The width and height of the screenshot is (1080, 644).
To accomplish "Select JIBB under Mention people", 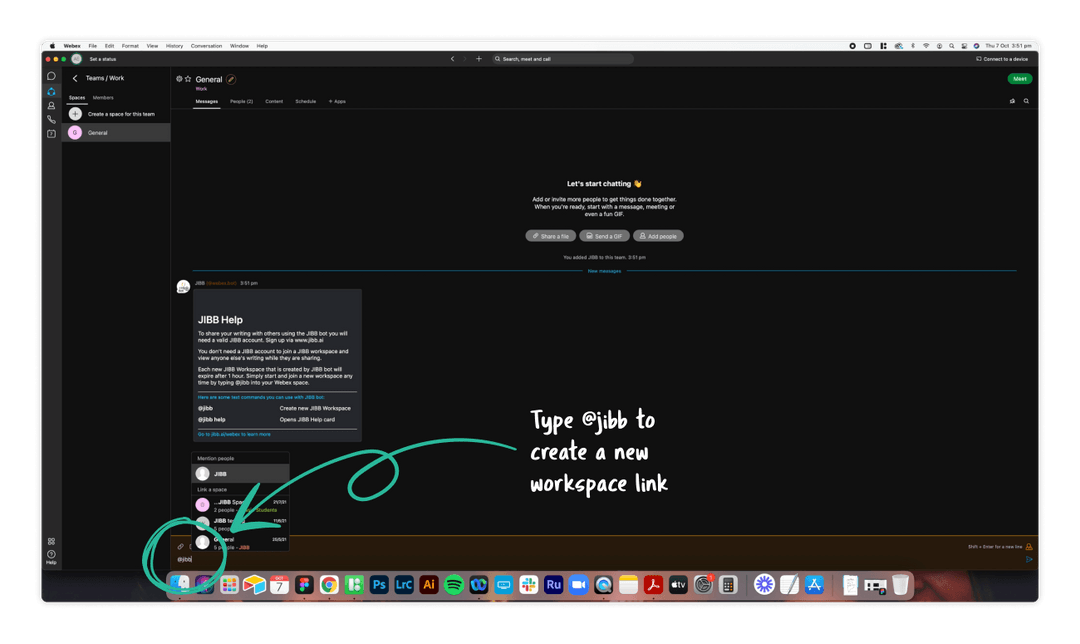I will coord(240,474).
